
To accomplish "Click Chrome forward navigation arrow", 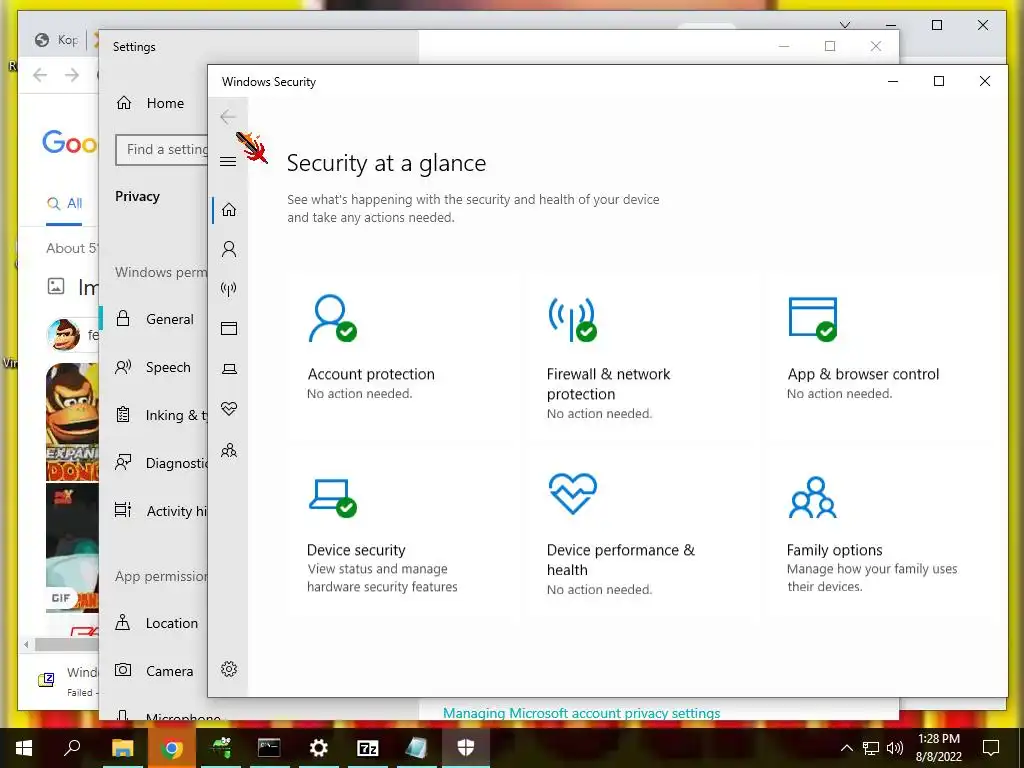I will pyautogui.click(x=72, y=75).
